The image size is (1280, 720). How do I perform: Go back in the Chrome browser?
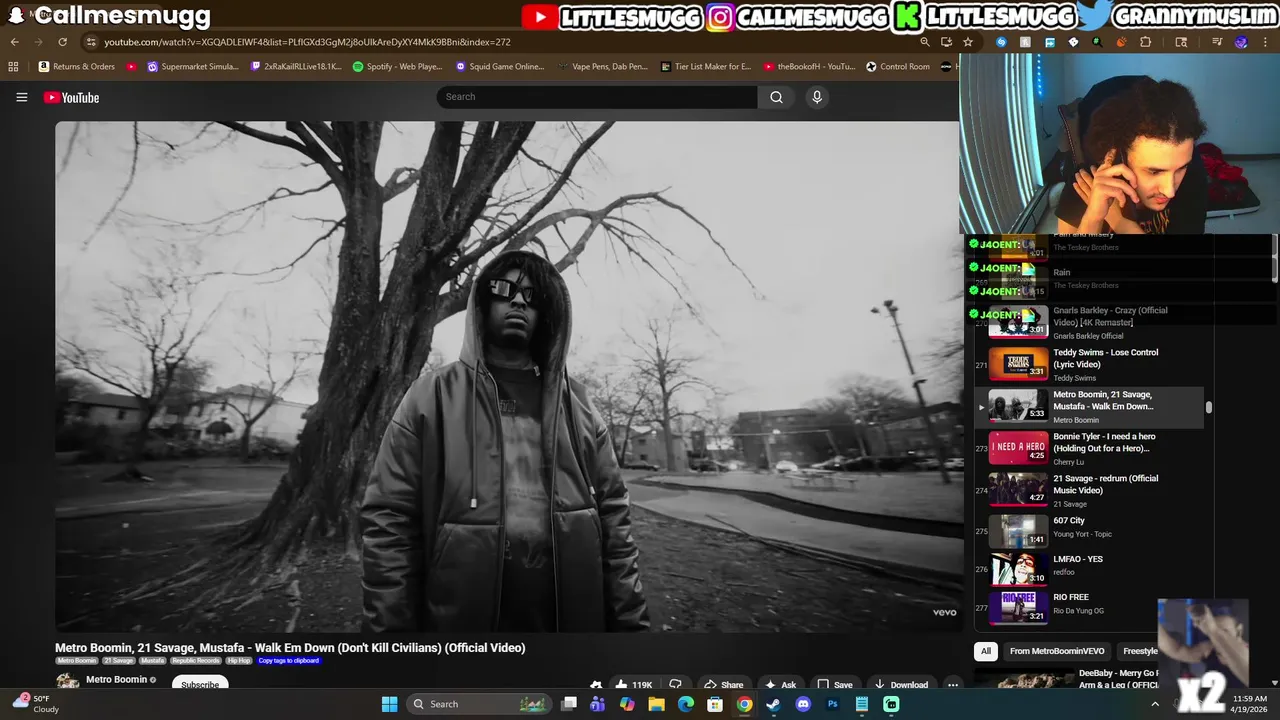pyautogui.click(x=14, y=42)
